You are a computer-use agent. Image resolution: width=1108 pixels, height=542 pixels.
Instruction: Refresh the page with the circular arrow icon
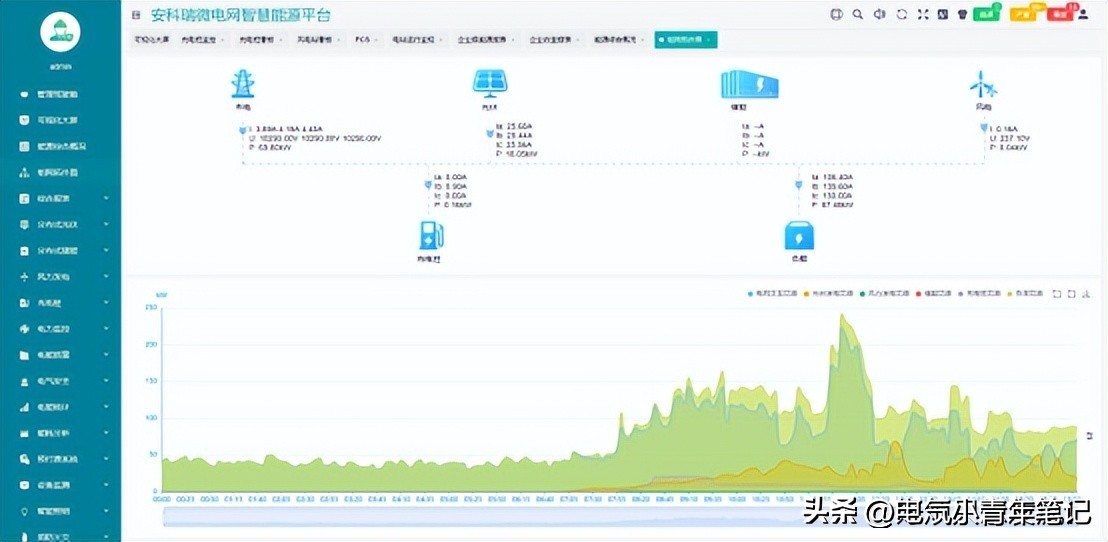(x=901, y=14)
